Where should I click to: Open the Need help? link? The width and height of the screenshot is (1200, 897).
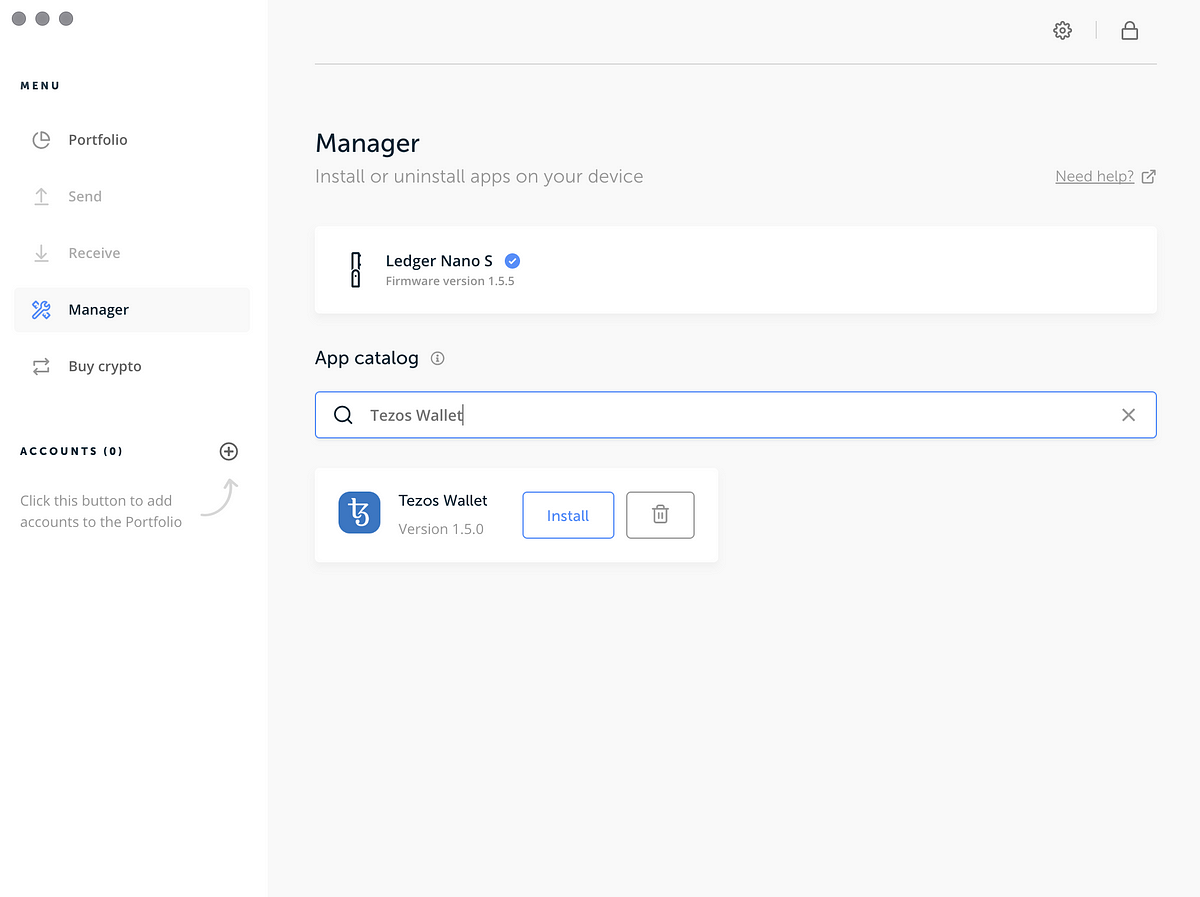pos(1095,176)
